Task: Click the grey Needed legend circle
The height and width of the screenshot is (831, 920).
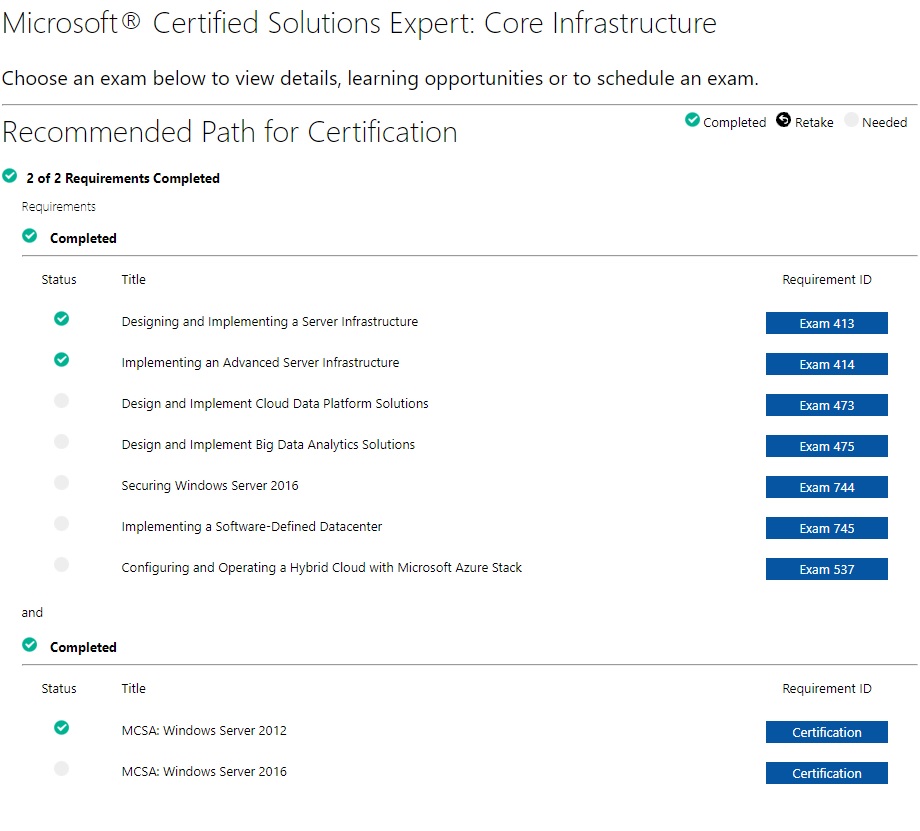Action: click(851, 120)
